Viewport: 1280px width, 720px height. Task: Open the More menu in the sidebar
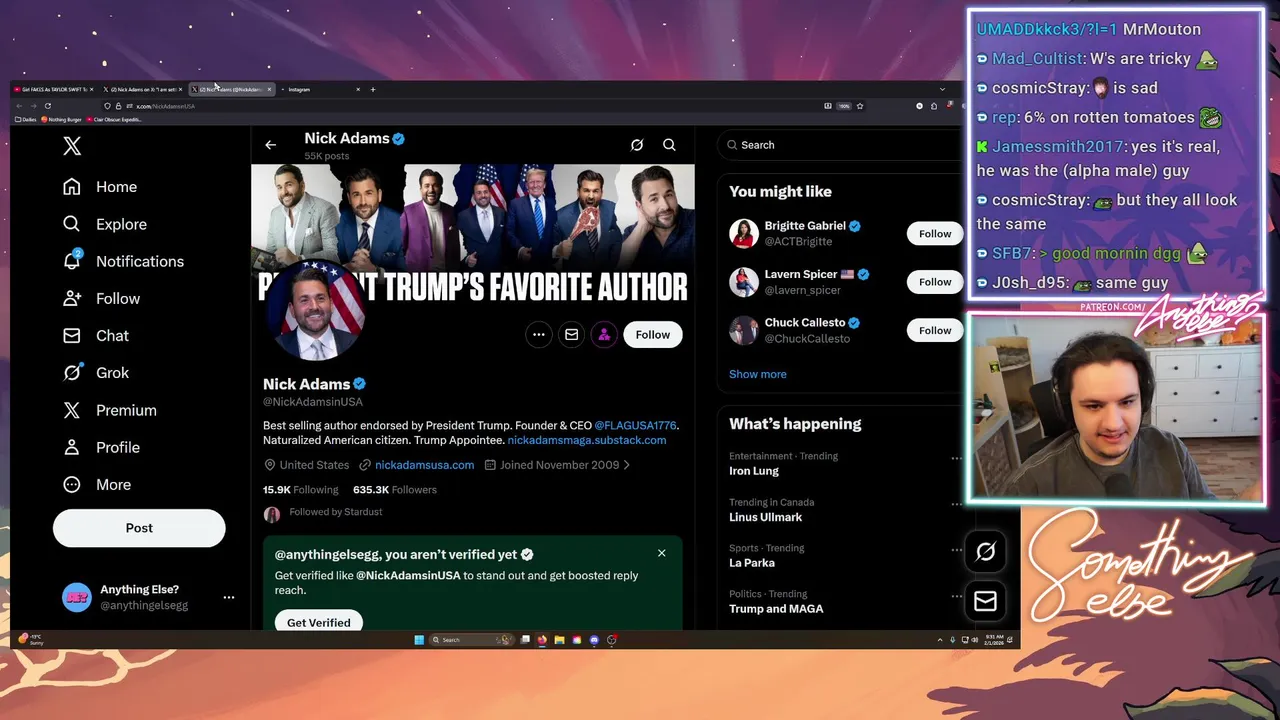(97, 484)
